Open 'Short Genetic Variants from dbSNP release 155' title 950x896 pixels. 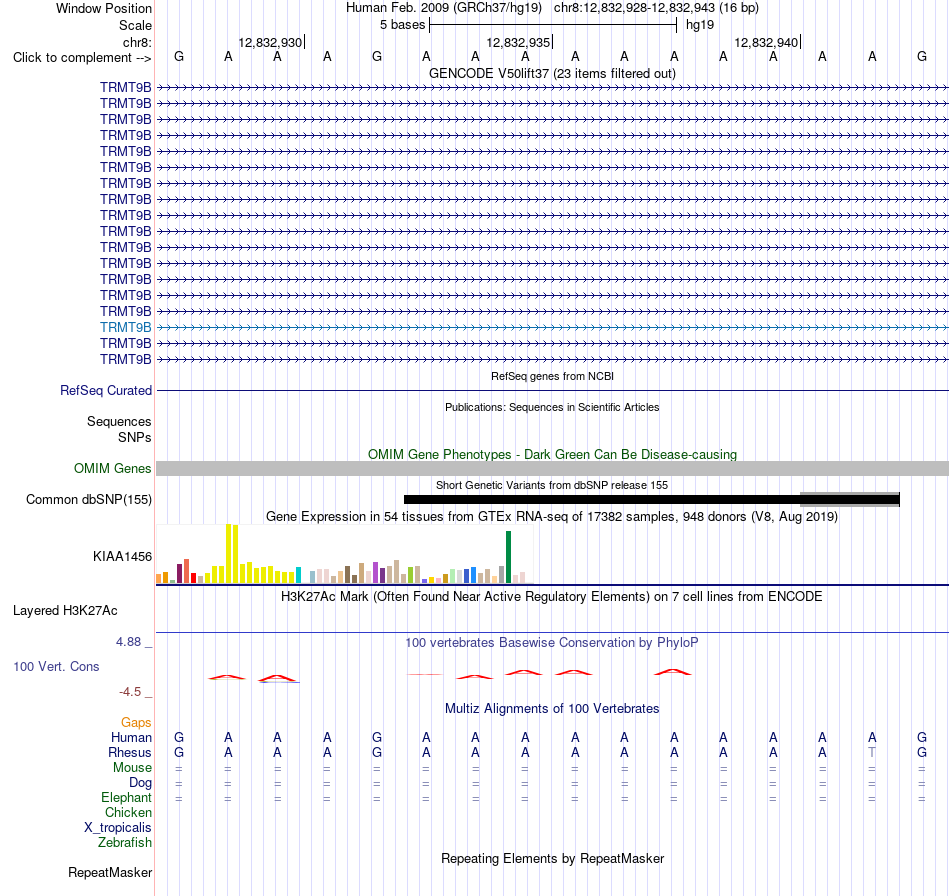552,485
